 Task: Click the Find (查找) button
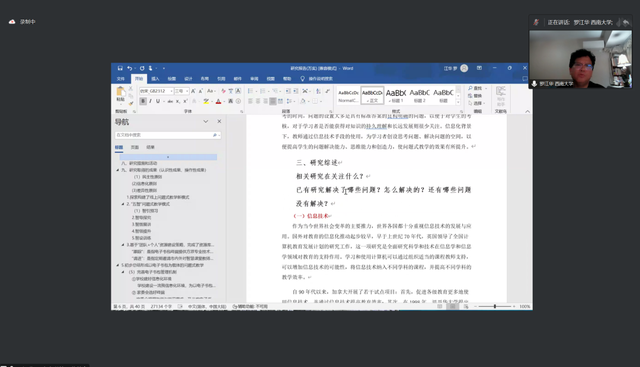(x=476, y=88)
